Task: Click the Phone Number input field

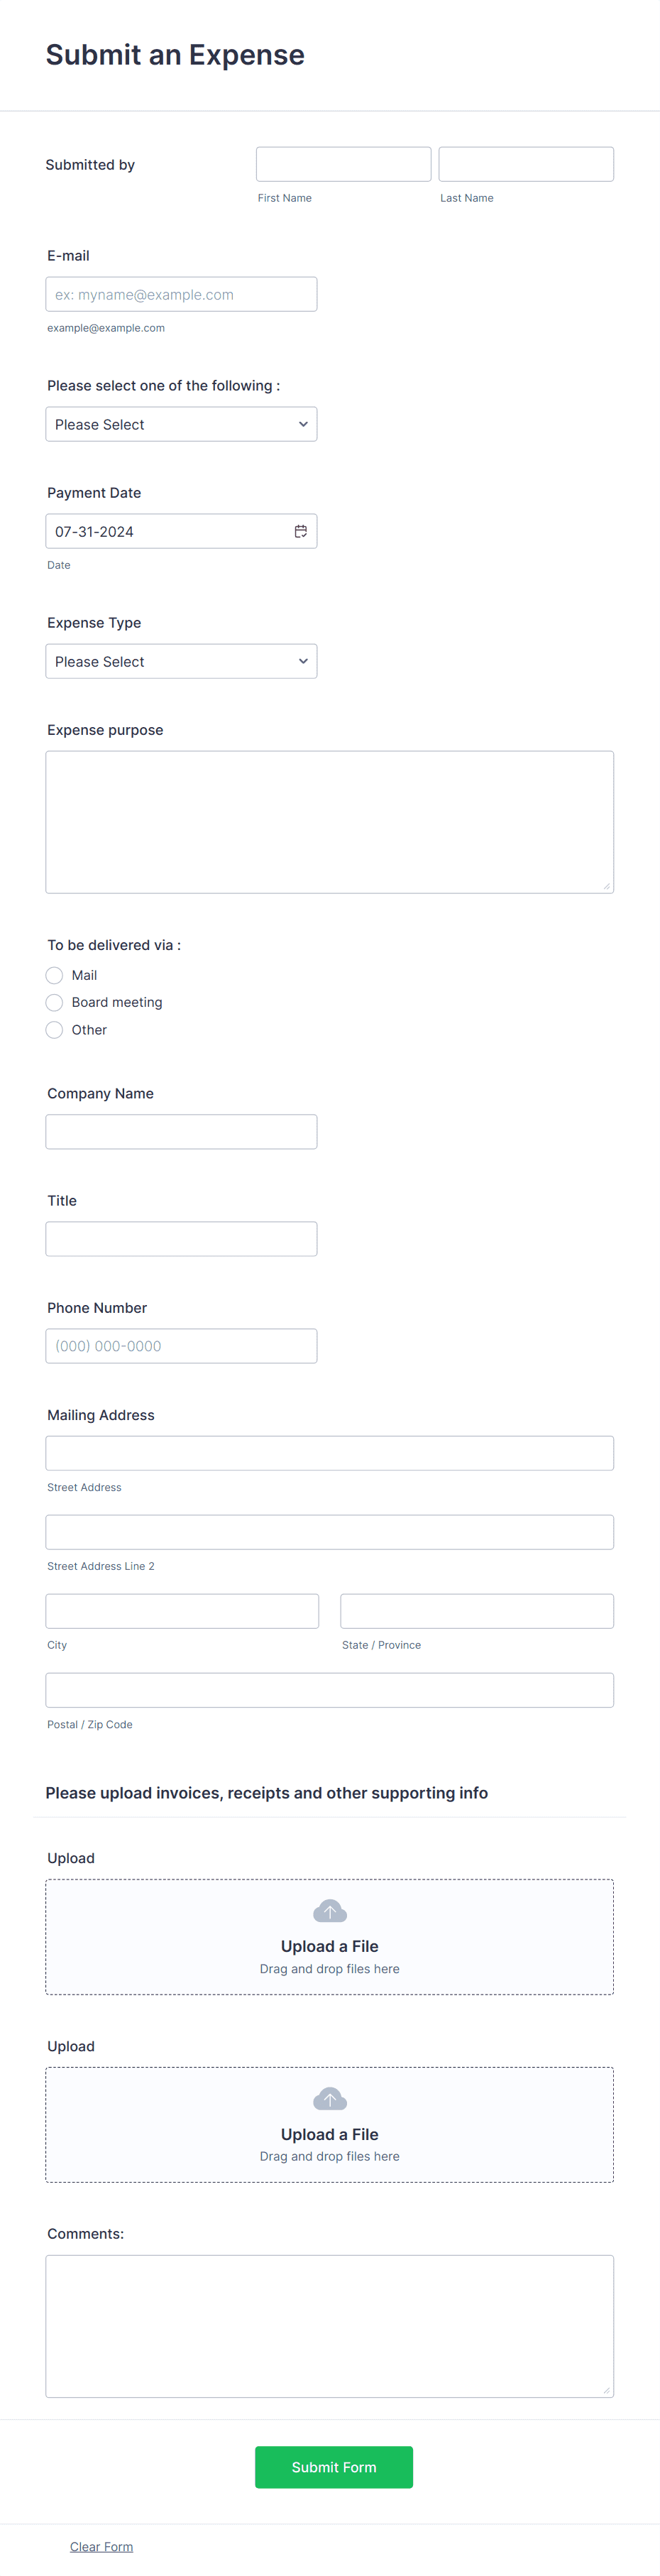Action: [181, 1346]
